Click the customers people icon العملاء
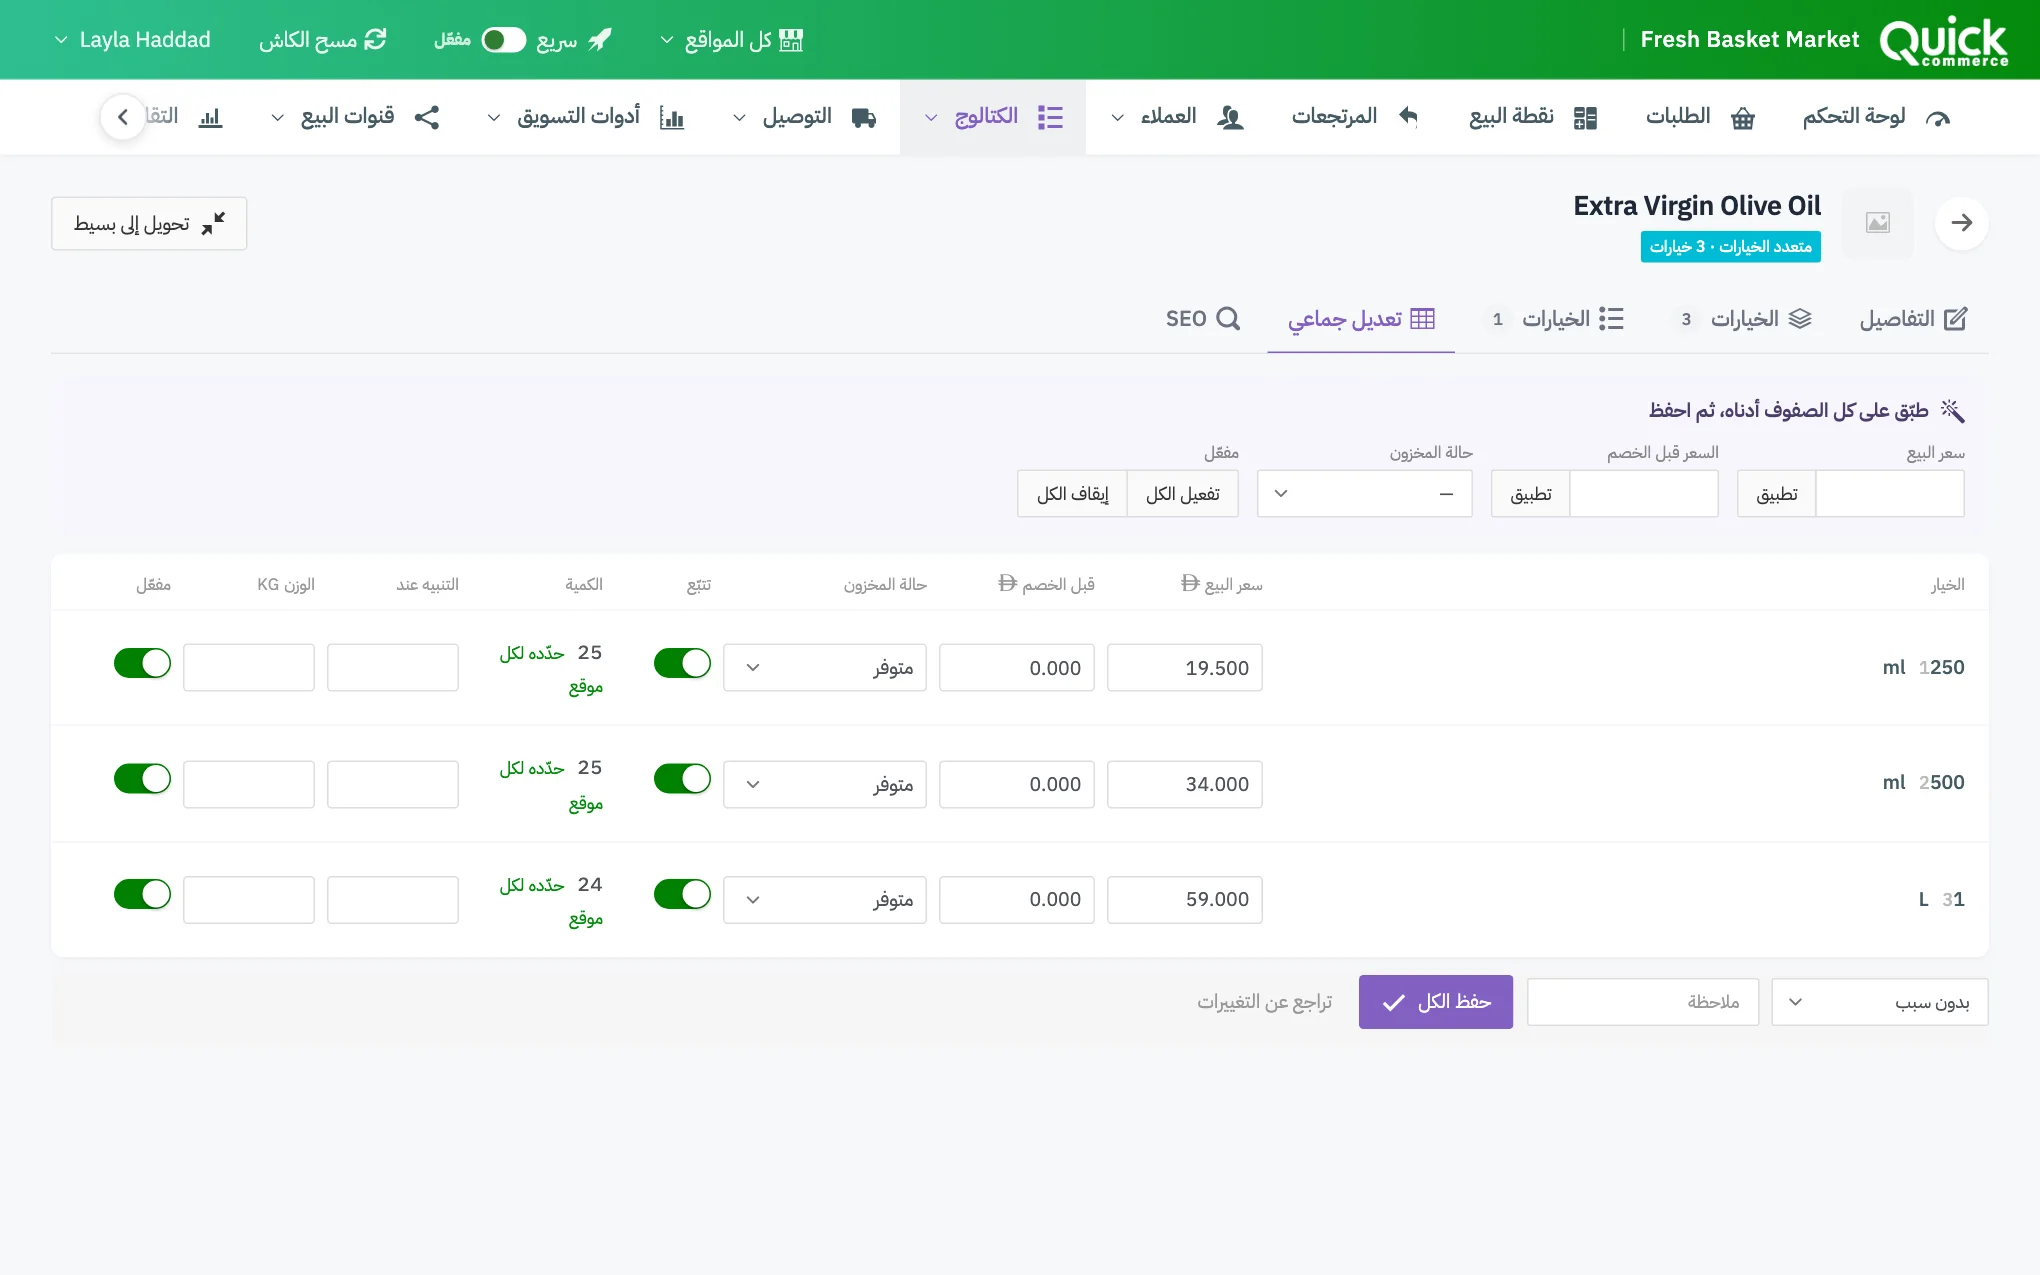 click(x=1231, y=118)
